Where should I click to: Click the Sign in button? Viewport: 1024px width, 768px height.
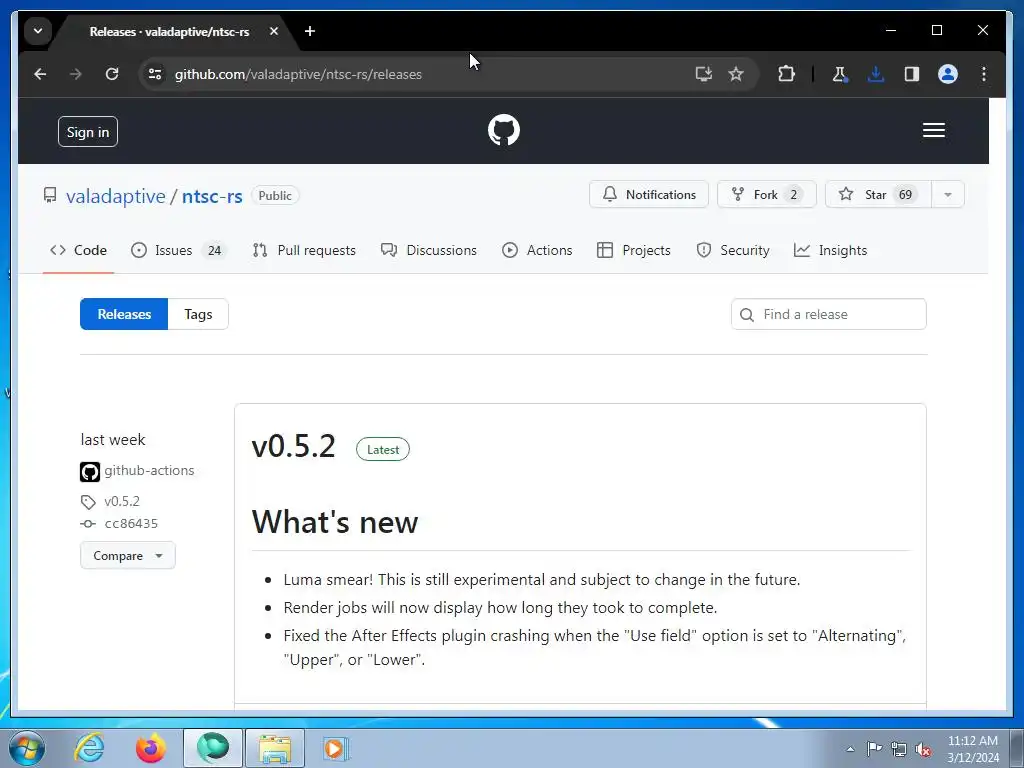[x=88, y=132]
